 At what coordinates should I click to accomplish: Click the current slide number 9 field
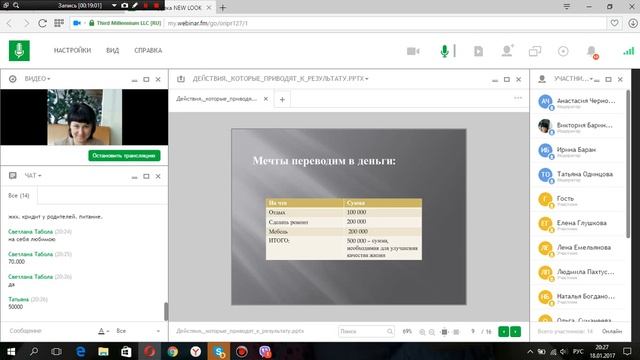click(x=473, y=331)
